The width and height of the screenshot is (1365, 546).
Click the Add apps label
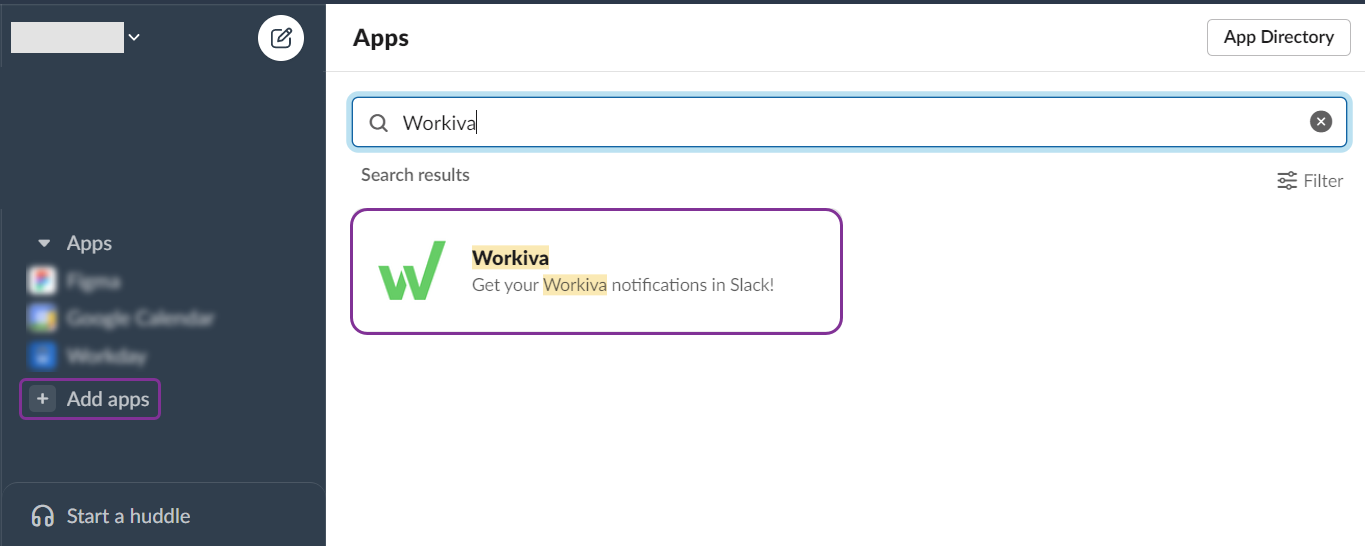pos(108,399)
